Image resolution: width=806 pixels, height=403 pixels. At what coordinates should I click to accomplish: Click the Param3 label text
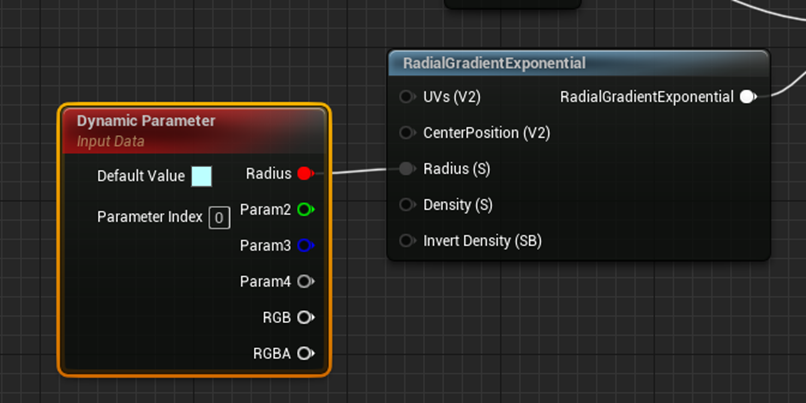coord(265,246)
